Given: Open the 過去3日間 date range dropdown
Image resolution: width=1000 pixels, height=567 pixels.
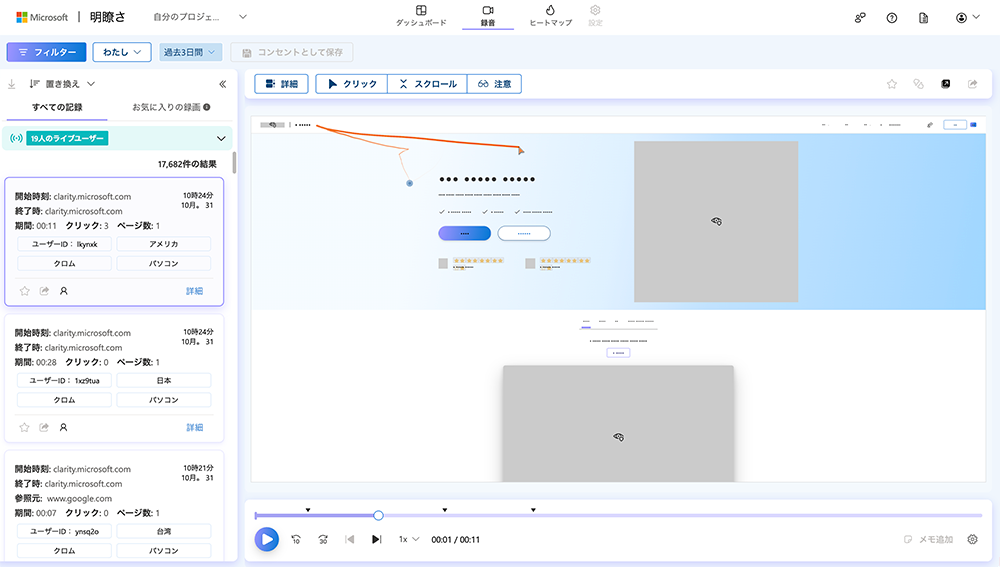Looking at the screenshot, I should pos(190,52).
